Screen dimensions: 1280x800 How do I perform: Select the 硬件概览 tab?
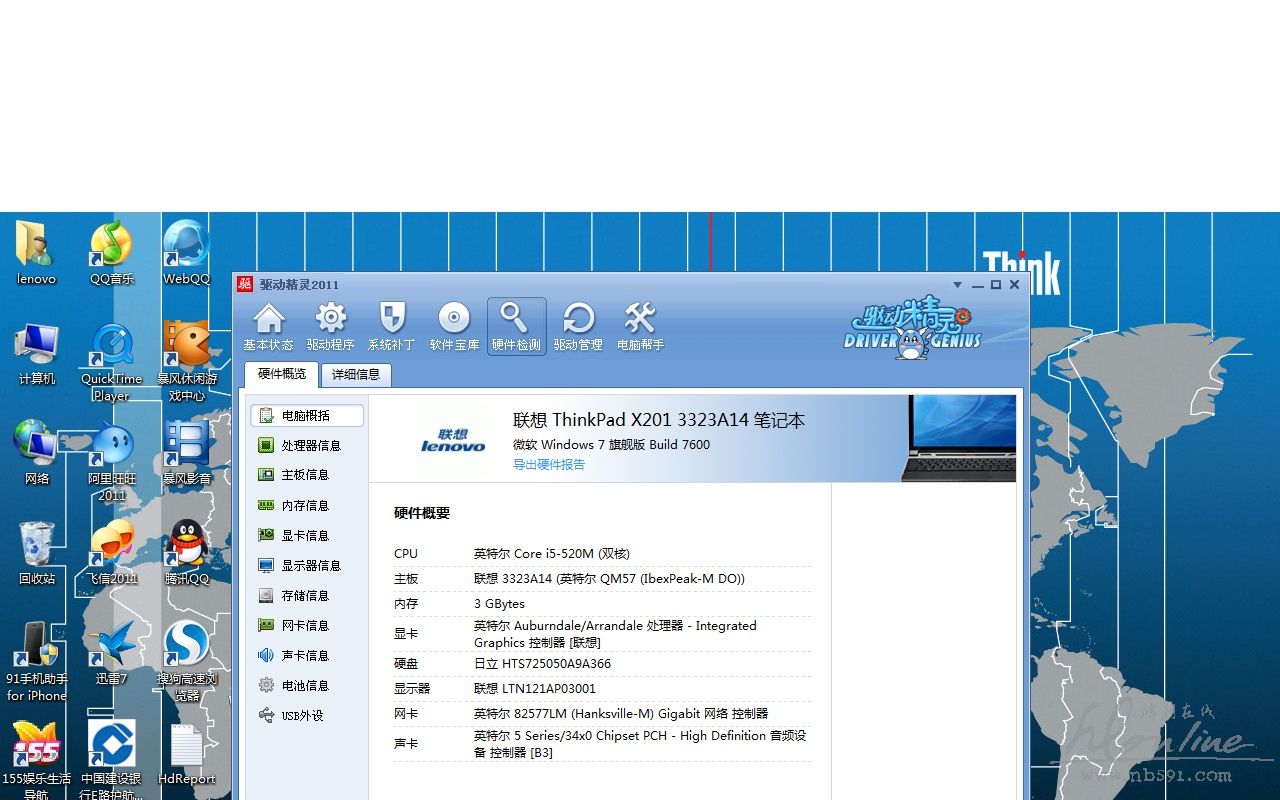[x=282, y=375]
